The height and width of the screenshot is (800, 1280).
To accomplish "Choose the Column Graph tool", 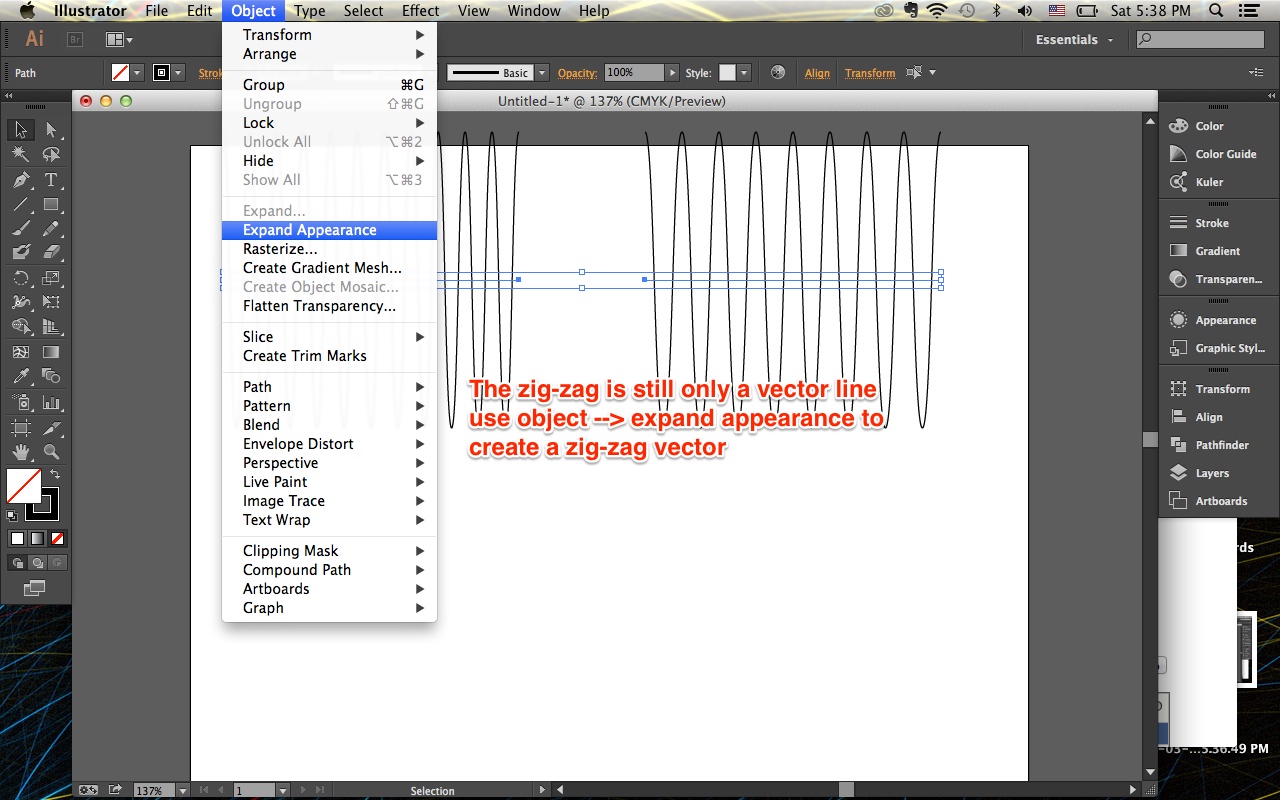I will click(x=51, y=402).
